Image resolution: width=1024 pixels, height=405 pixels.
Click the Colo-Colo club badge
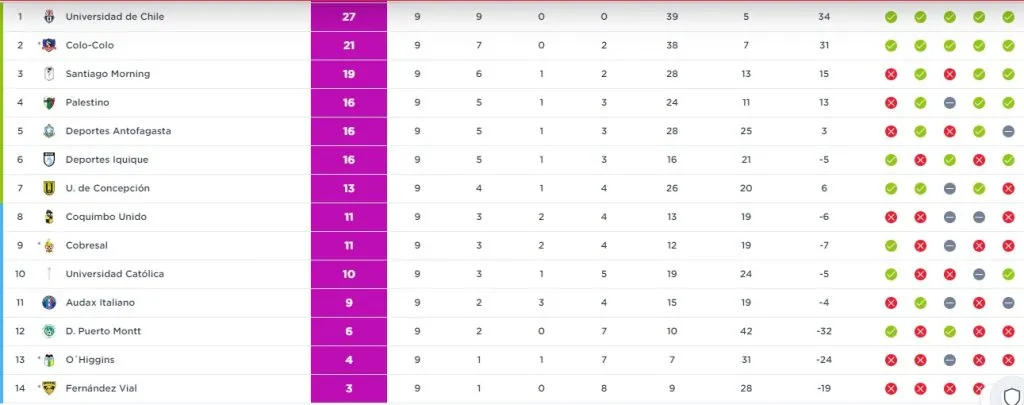47,45
